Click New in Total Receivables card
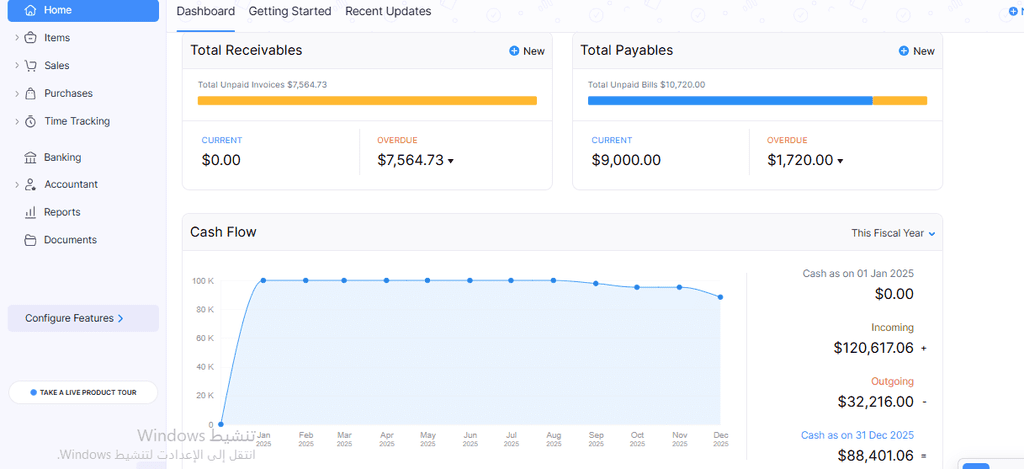The height and width of the screenshot is (469, 1024). click(x=527, y=51)
